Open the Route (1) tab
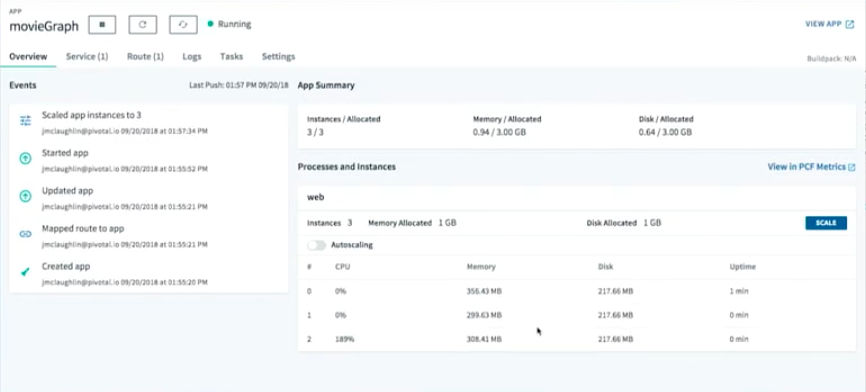This screenshot has width=866, height=392. tap(145, 56)
